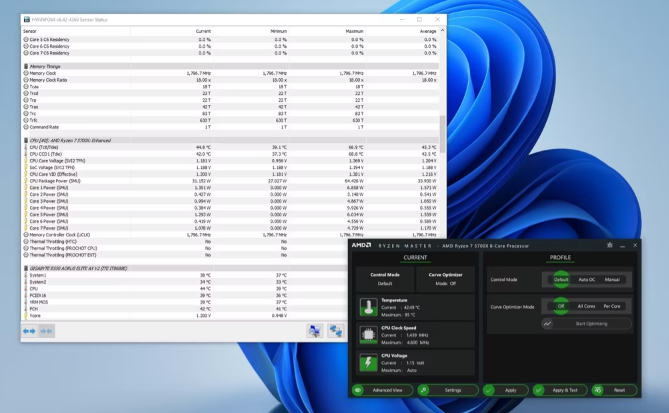Click the scroll-up arrow atop HWiNFO scrollbar
Viewport: 669px width, 413px height.
pyautogui.click(x=442, y=31)
